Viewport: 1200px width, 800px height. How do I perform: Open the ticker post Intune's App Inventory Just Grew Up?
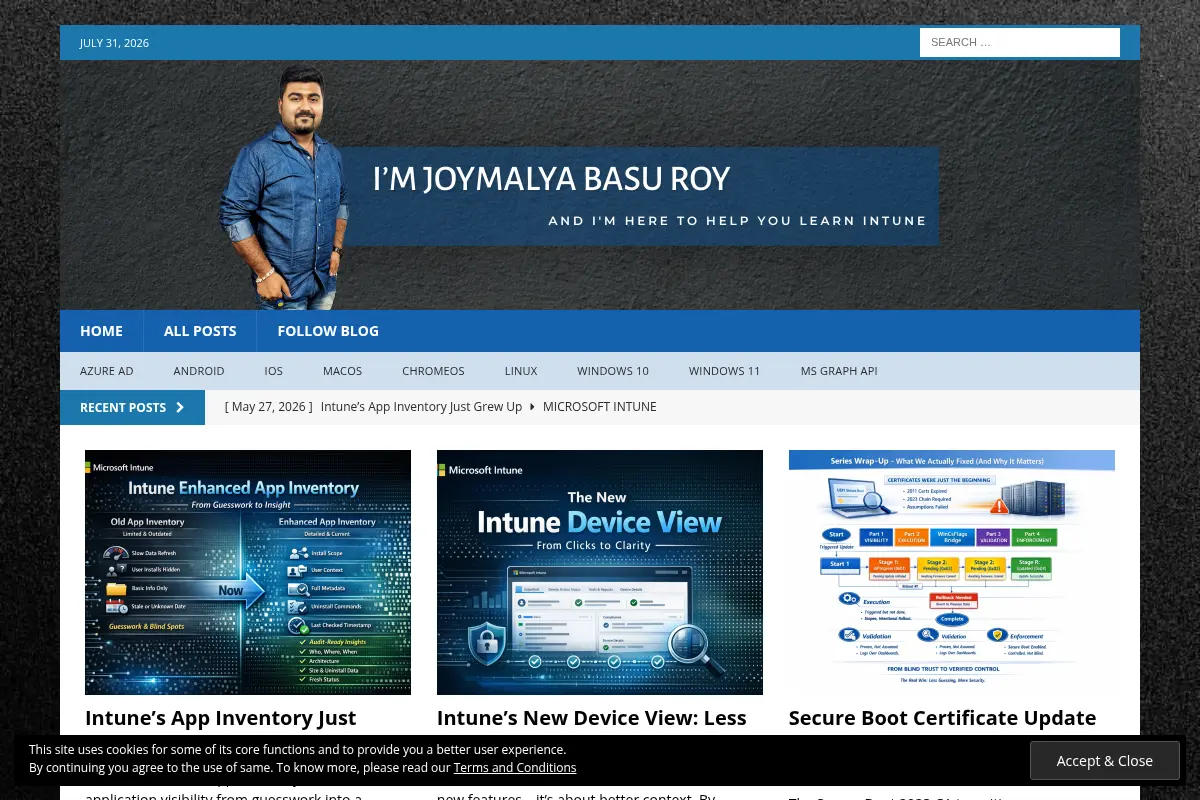tap(421, 407)
